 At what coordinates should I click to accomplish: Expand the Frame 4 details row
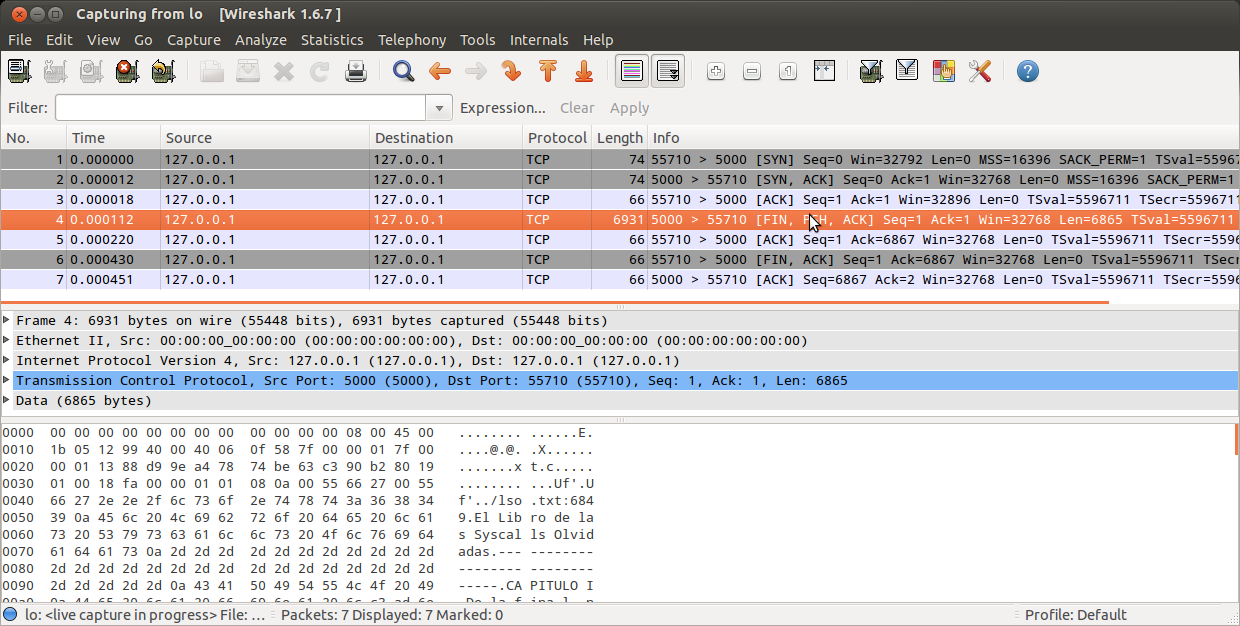[8, 321]
